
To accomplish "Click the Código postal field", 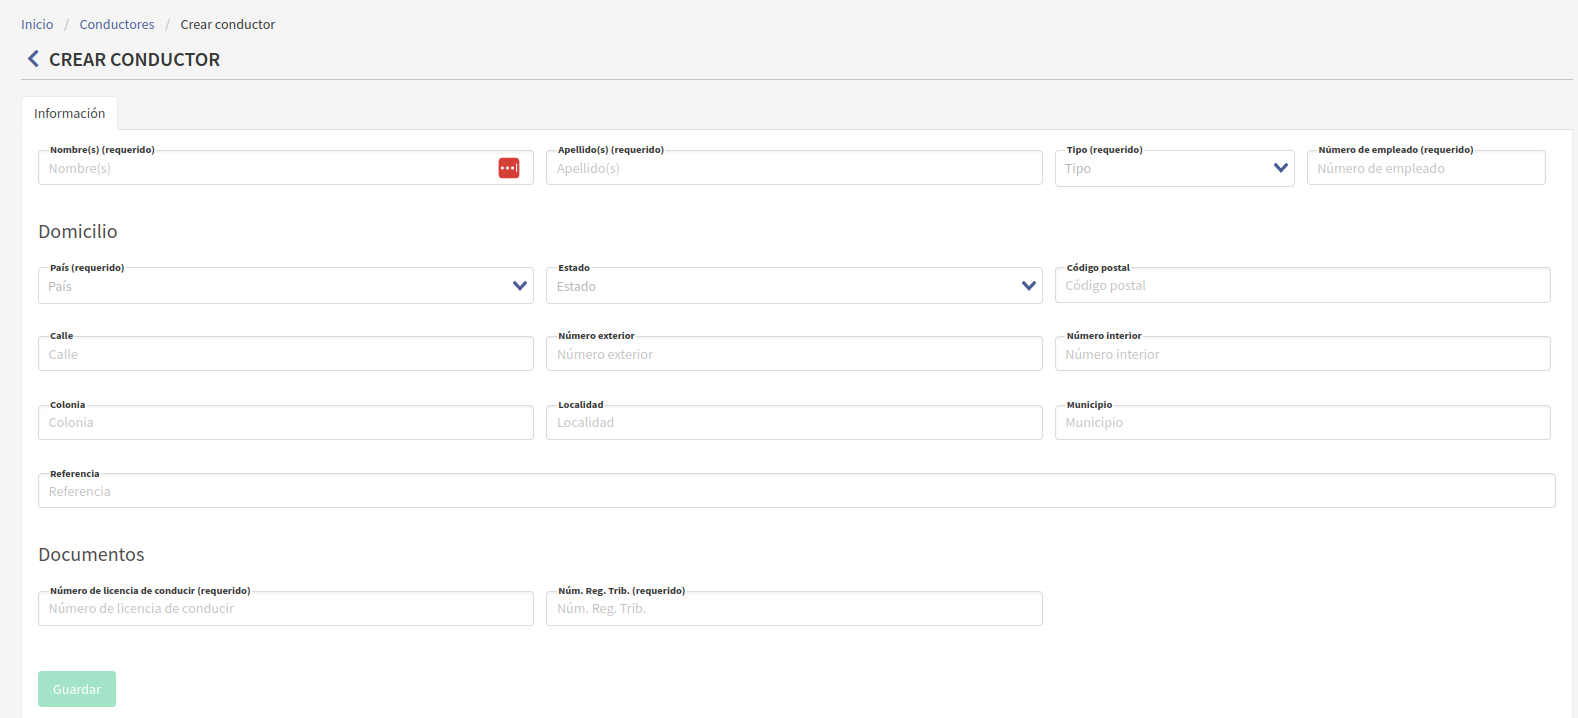I will point(1302,286).
